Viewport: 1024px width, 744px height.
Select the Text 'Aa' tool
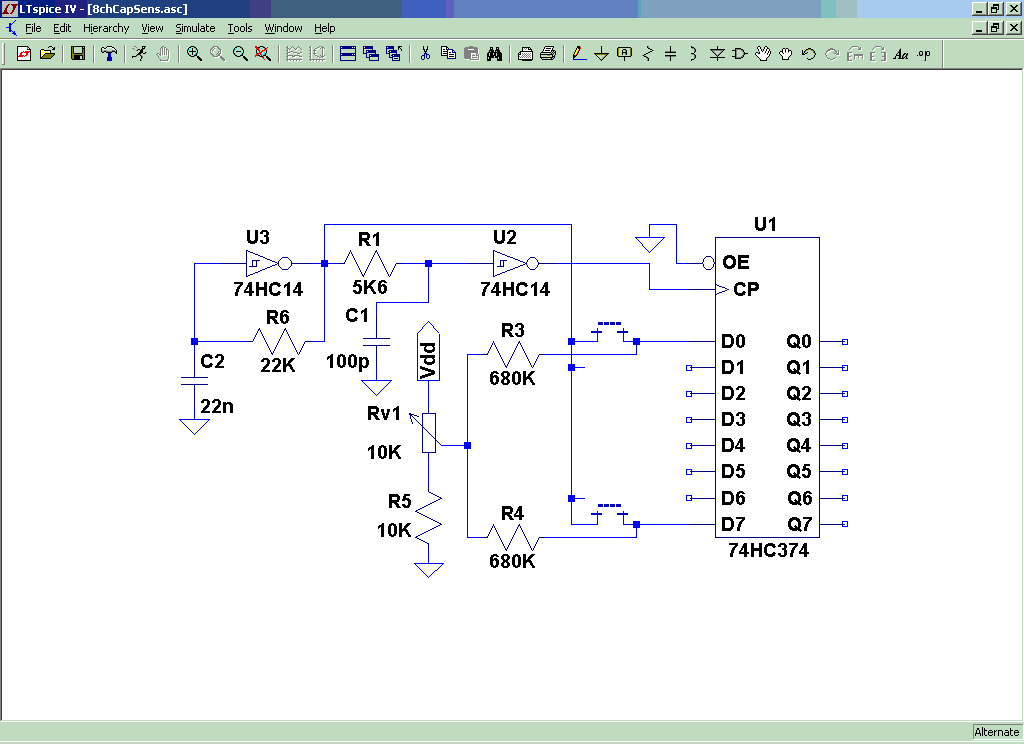(x=901, y=54)
